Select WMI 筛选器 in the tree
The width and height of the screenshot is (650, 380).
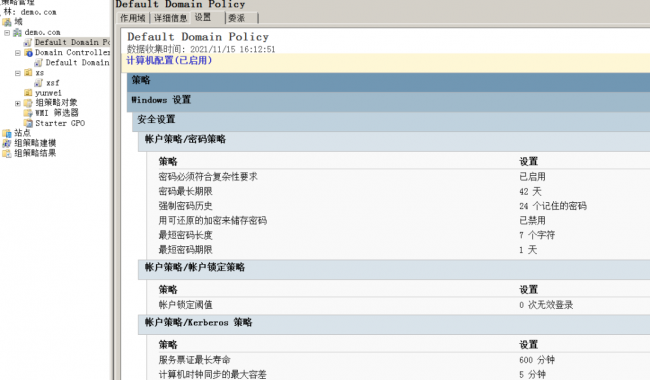point(57,113)
